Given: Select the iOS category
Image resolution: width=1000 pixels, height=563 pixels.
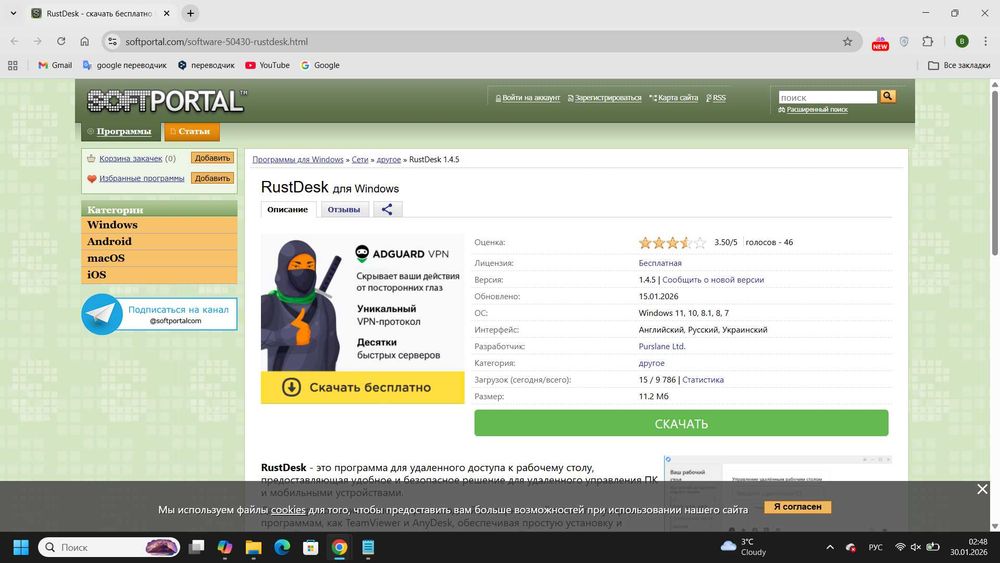Looking at the screenshot, I should (x=159, y=274).
